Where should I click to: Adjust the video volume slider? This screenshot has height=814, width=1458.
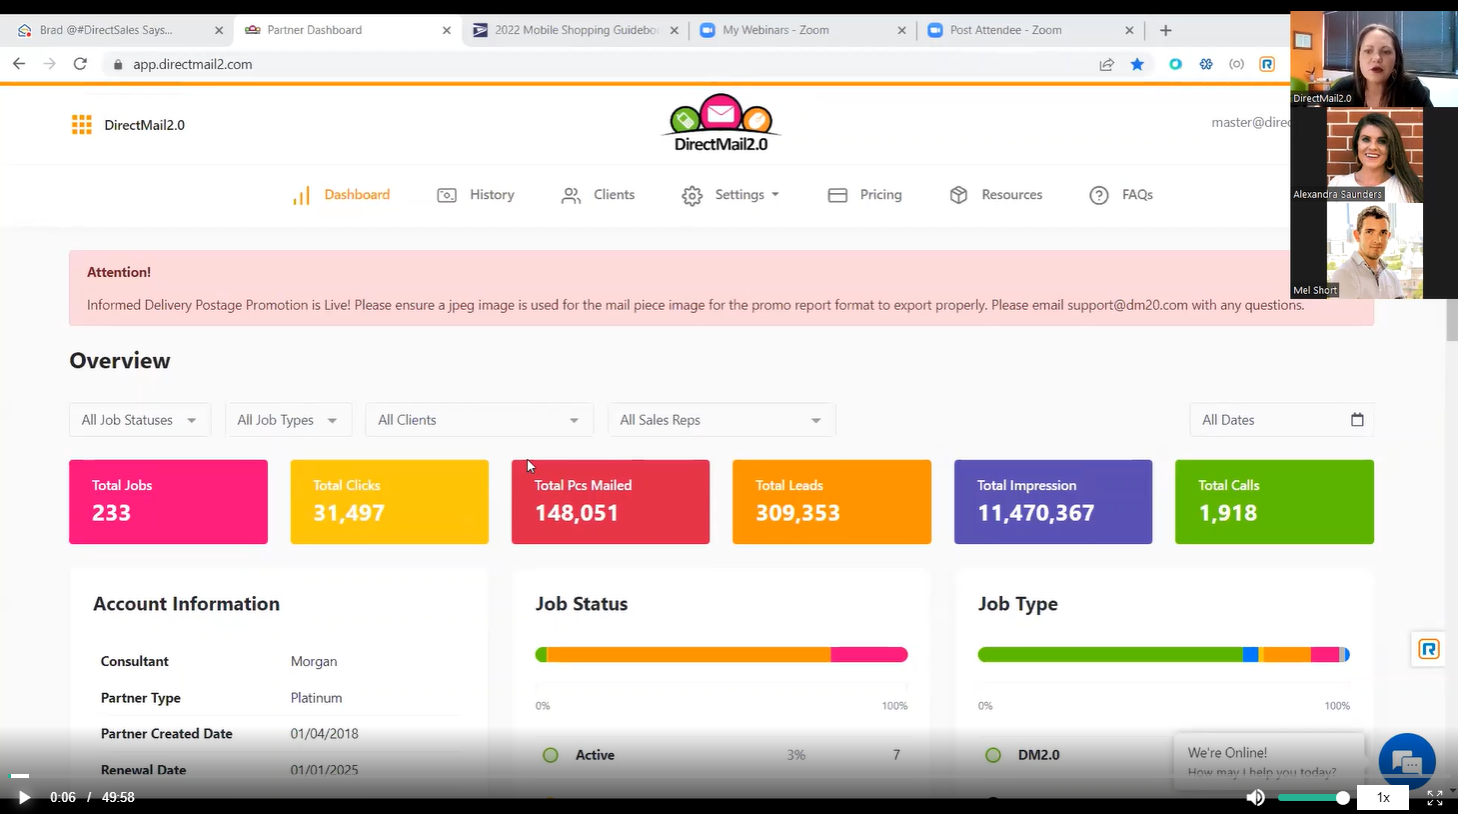1313,797
